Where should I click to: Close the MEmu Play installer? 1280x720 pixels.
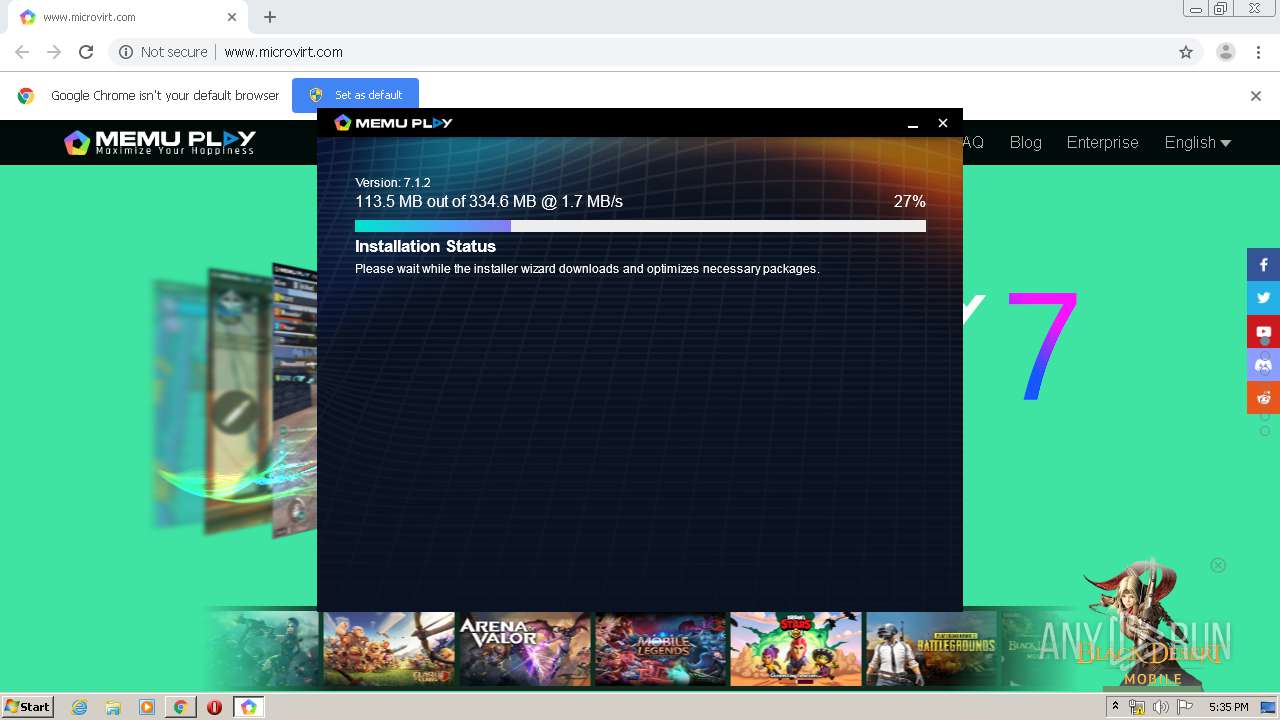[942, 123]
